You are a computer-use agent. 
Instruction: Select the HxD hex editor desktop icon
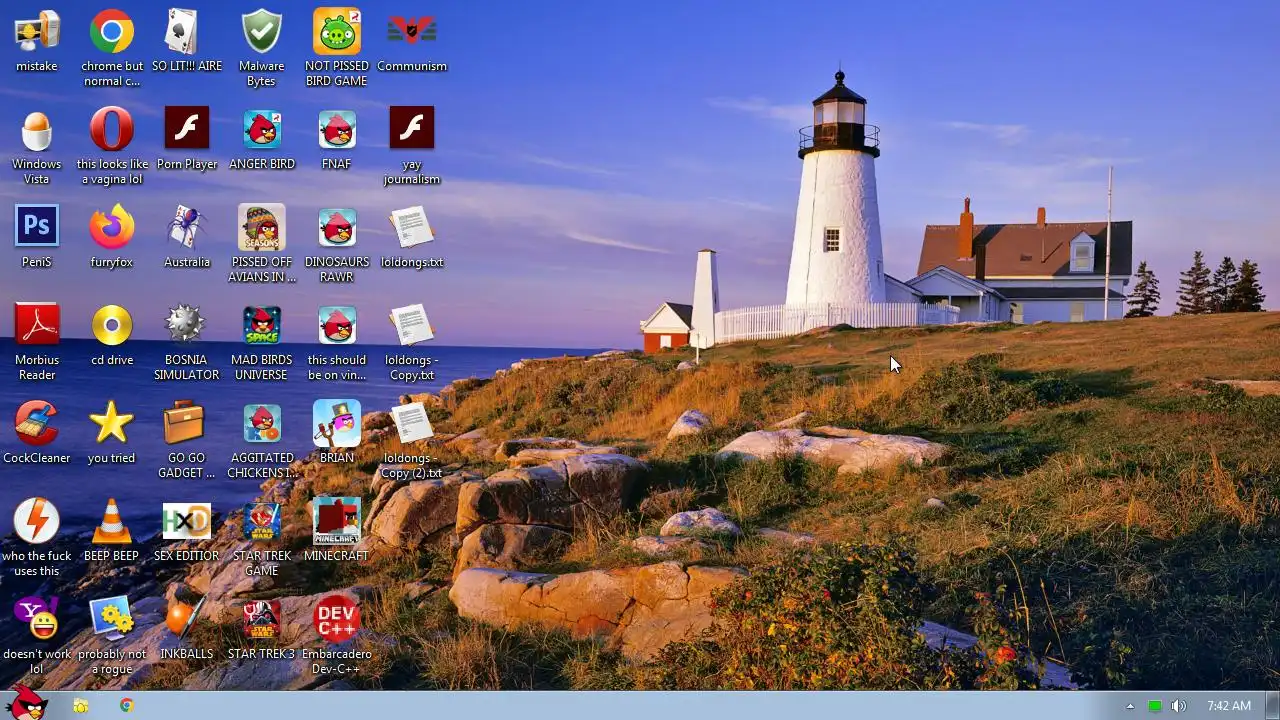pos(187,522)
